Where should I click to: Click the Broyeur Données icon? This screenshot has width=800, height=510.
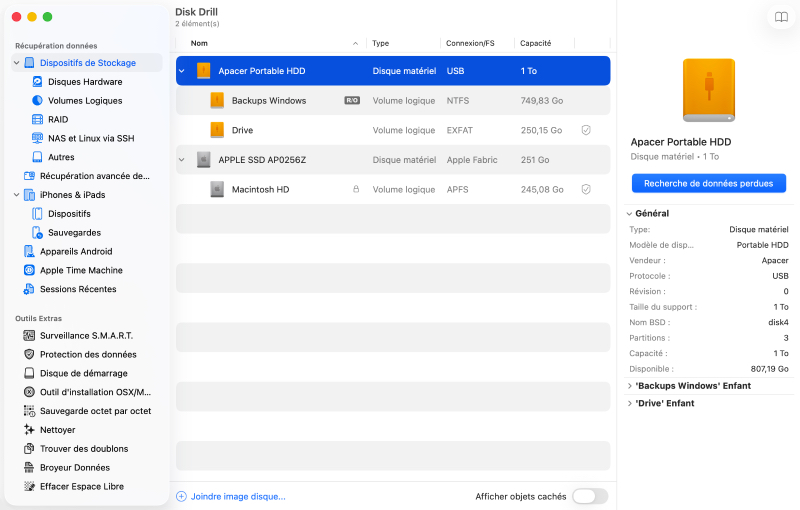click(x=29, y=468)
